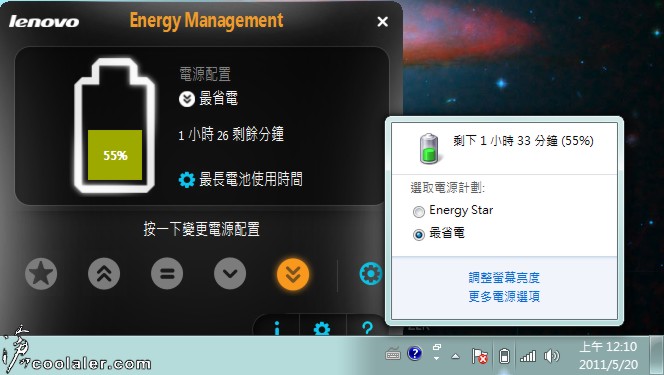The image size is (664, 375).
Task: Click the 調整螢幕亮度 link
Action: click(x=504, y=278)
